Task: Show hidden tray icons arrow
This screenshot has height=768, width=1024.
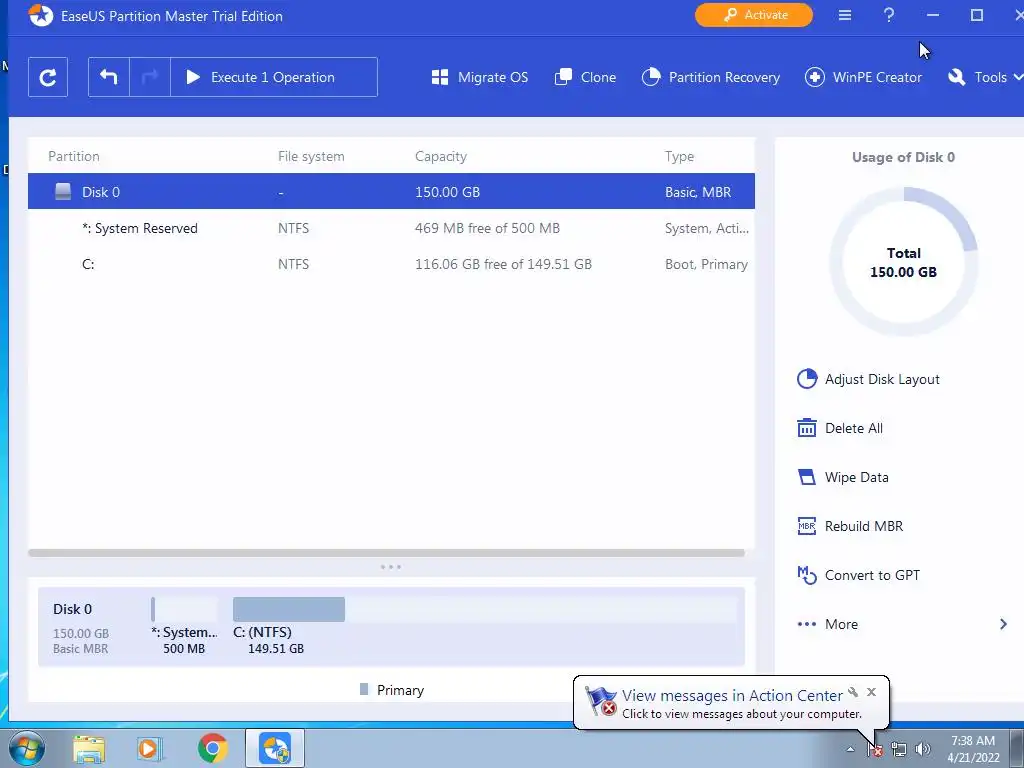Action: pos(850,749)
